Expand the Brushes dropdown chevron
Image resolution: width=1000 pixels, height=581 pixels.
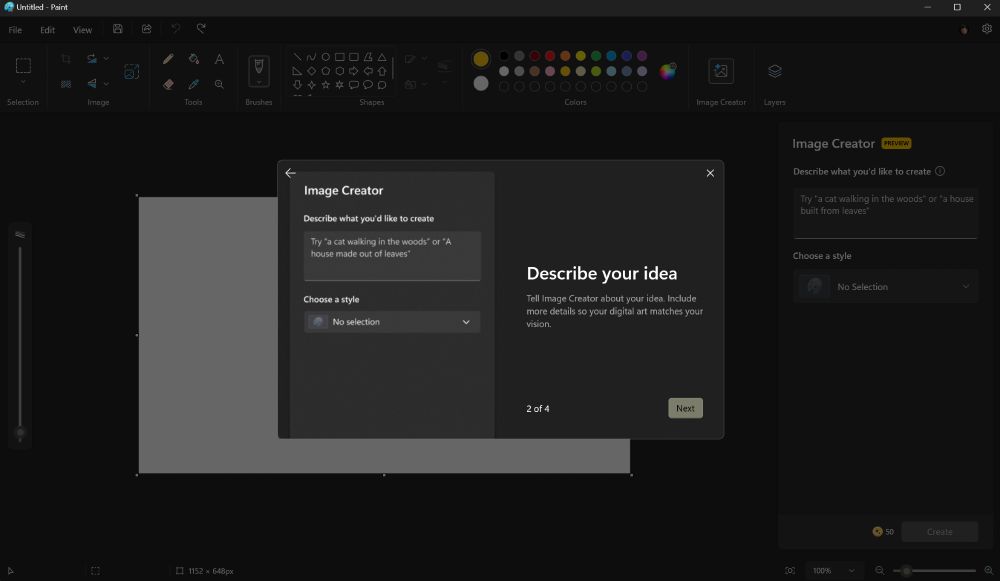258,83
